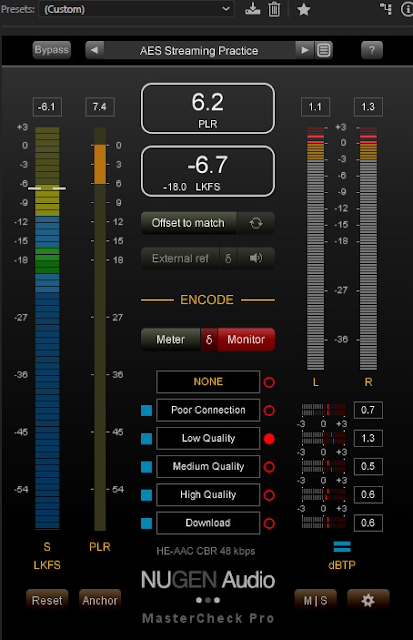Click the -6.1 short-term value box
Screen dimensions: 413x640
[x=47, y=107]
